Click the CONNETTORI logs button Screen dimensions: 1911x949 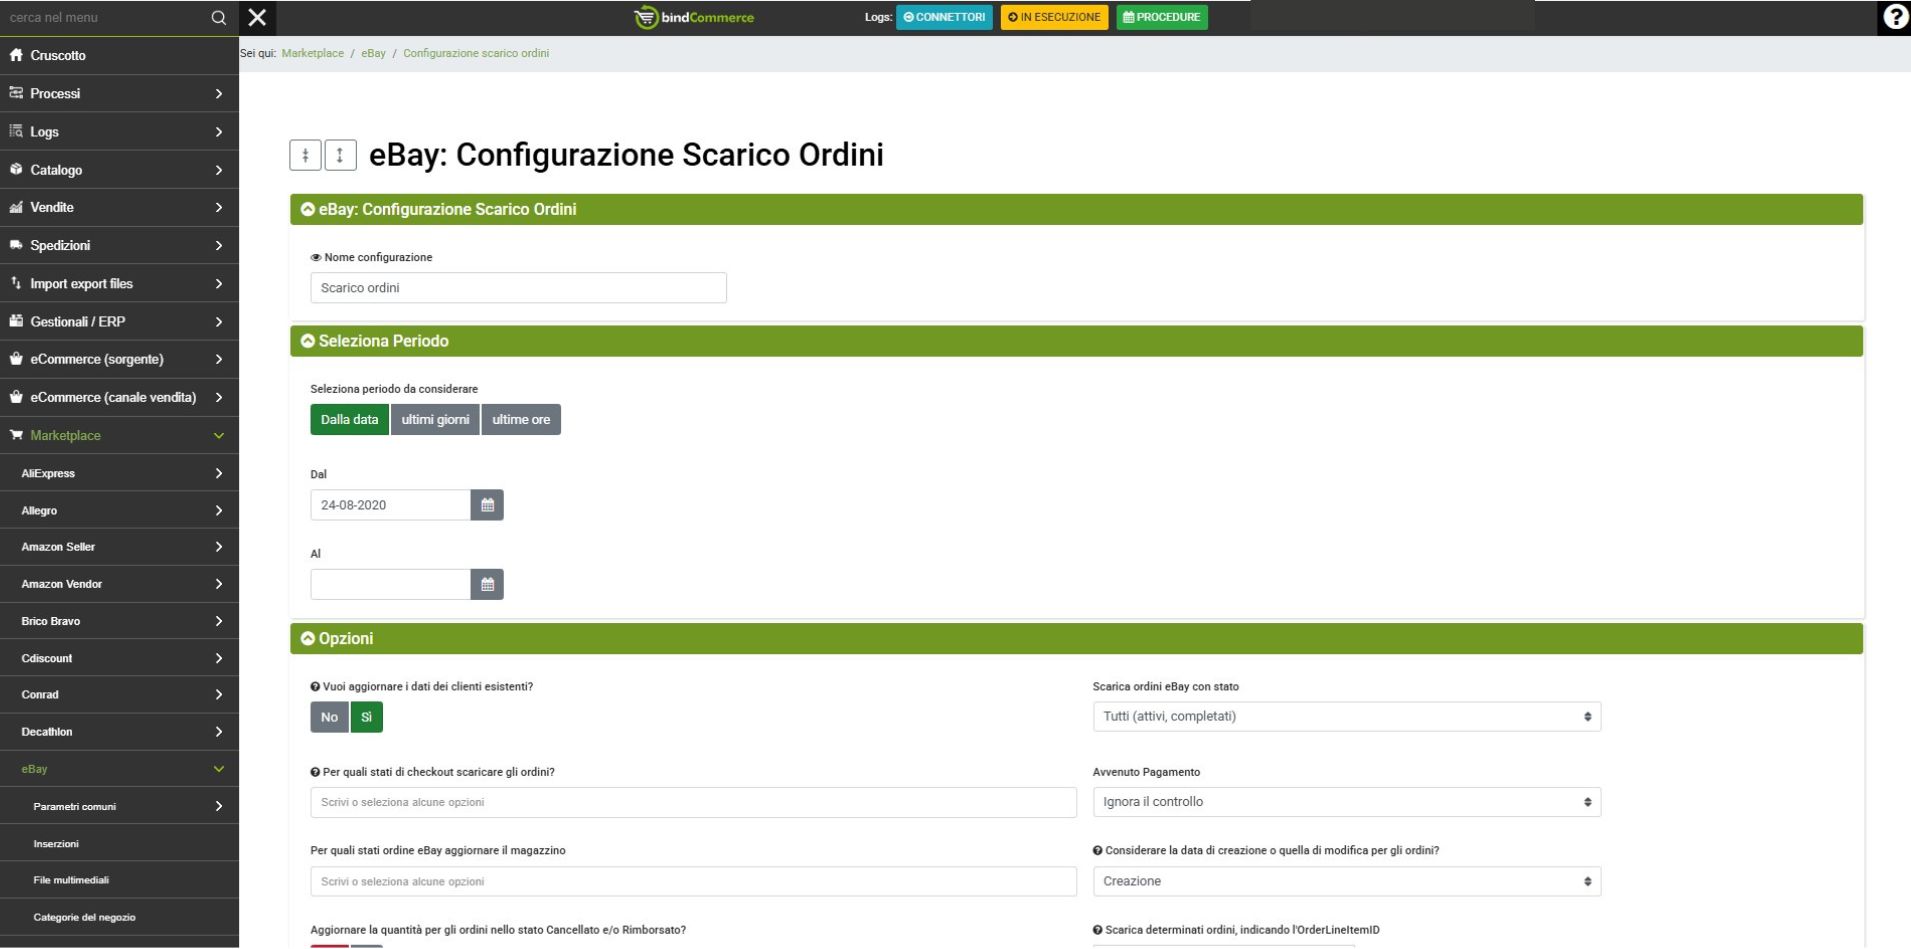point(944,17)
